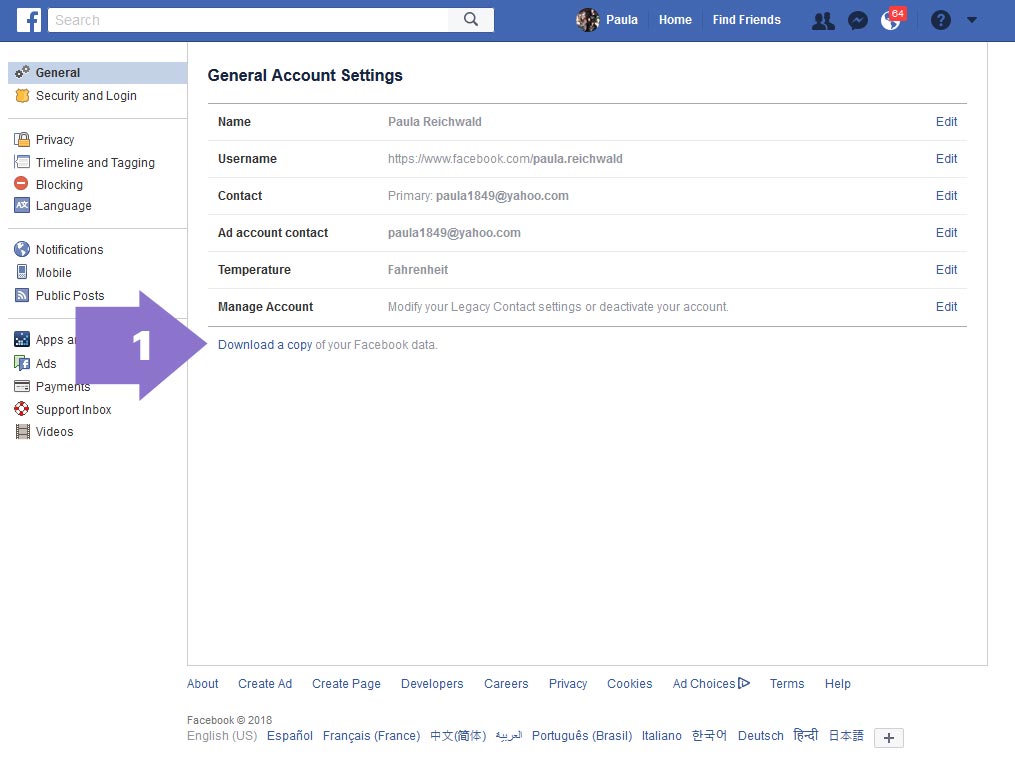
Task: Click the Payments card icon
Action: point(22,386)
